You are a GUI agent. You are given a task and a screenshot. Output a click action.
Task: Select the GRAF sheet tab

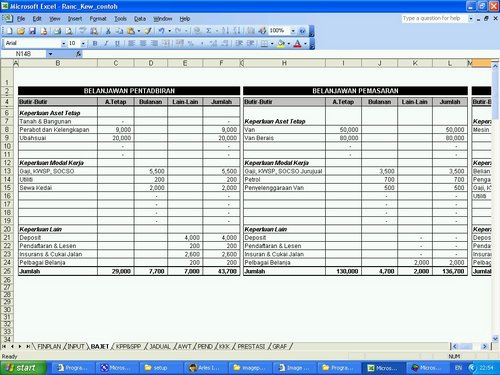pyautogui.click(x=280, y=347)
